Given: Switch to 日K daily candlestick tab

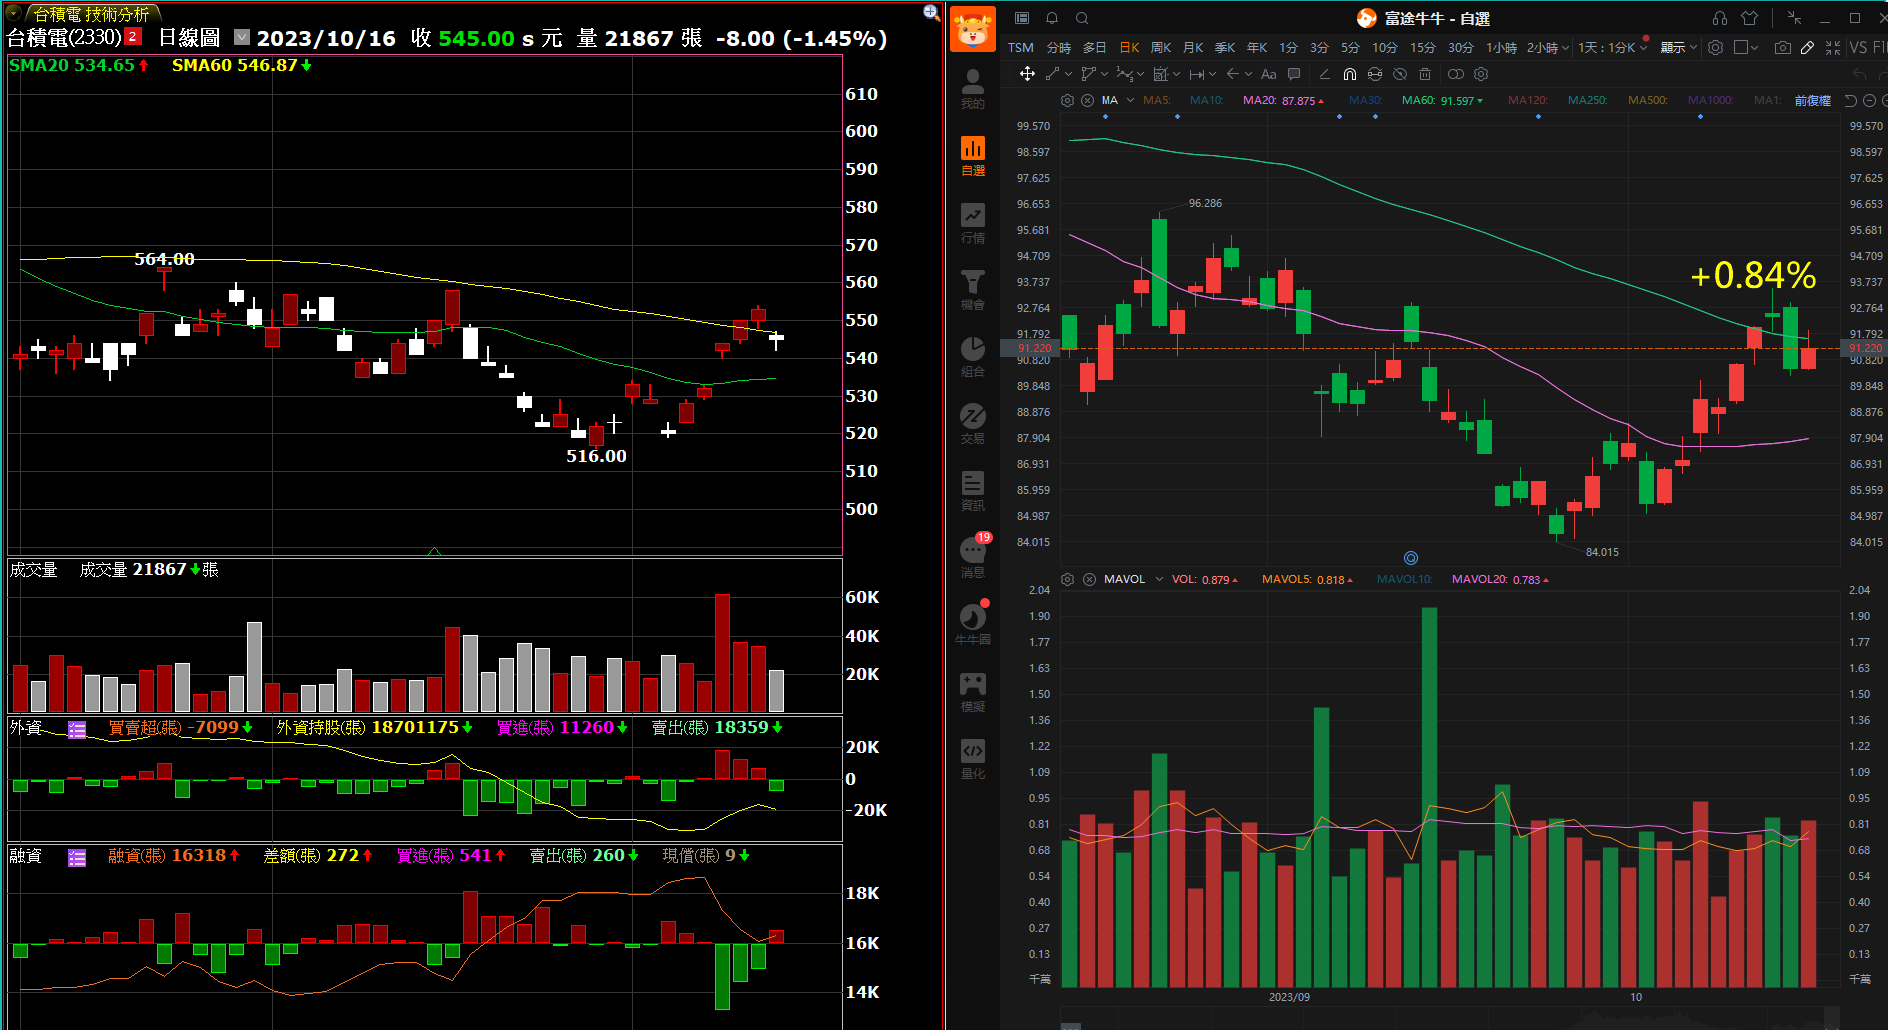Looking at the screenshot, I should pyautogui.click(x=1130, y=47).
